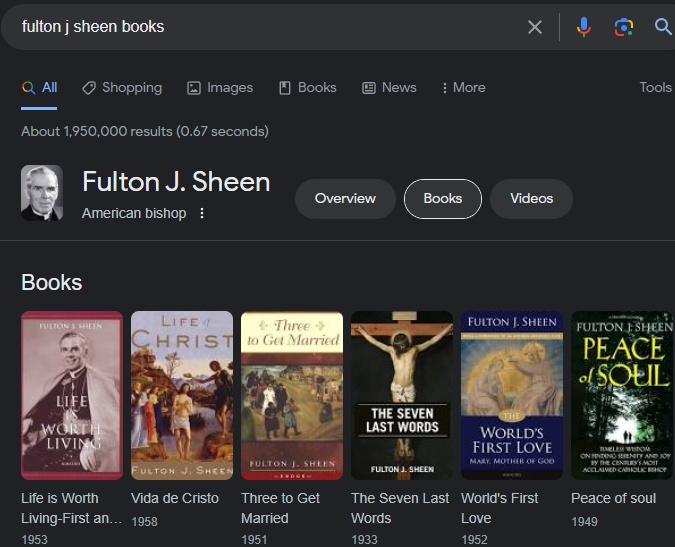Viewport: 675px width, 547px height.
Task: Click the Shopping tag icon
Action: click(89, 88)
